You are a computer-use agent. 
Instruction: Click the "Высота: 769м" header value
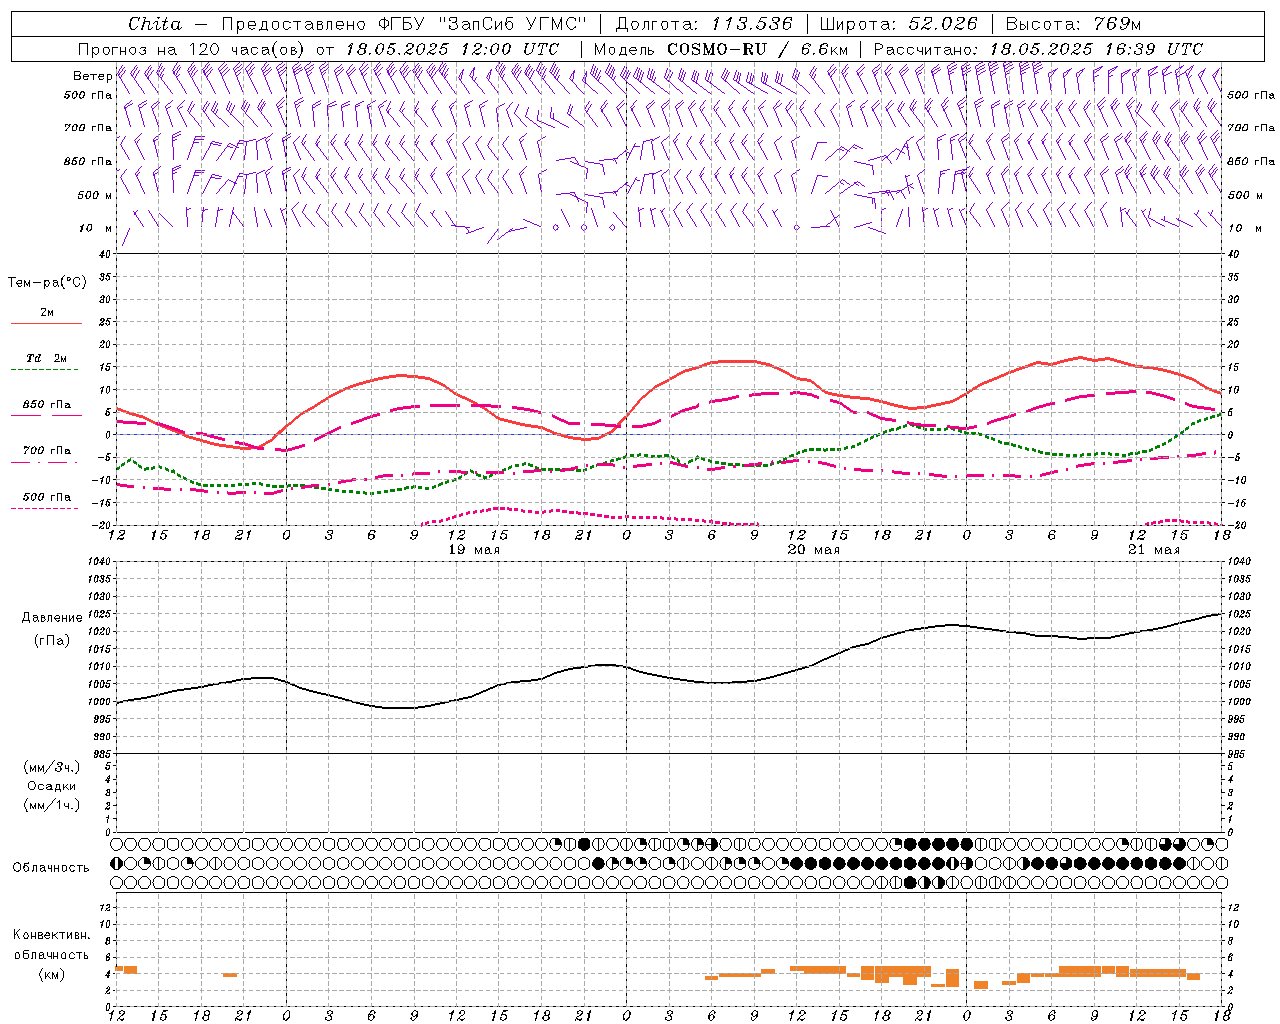pos(1073,24)
